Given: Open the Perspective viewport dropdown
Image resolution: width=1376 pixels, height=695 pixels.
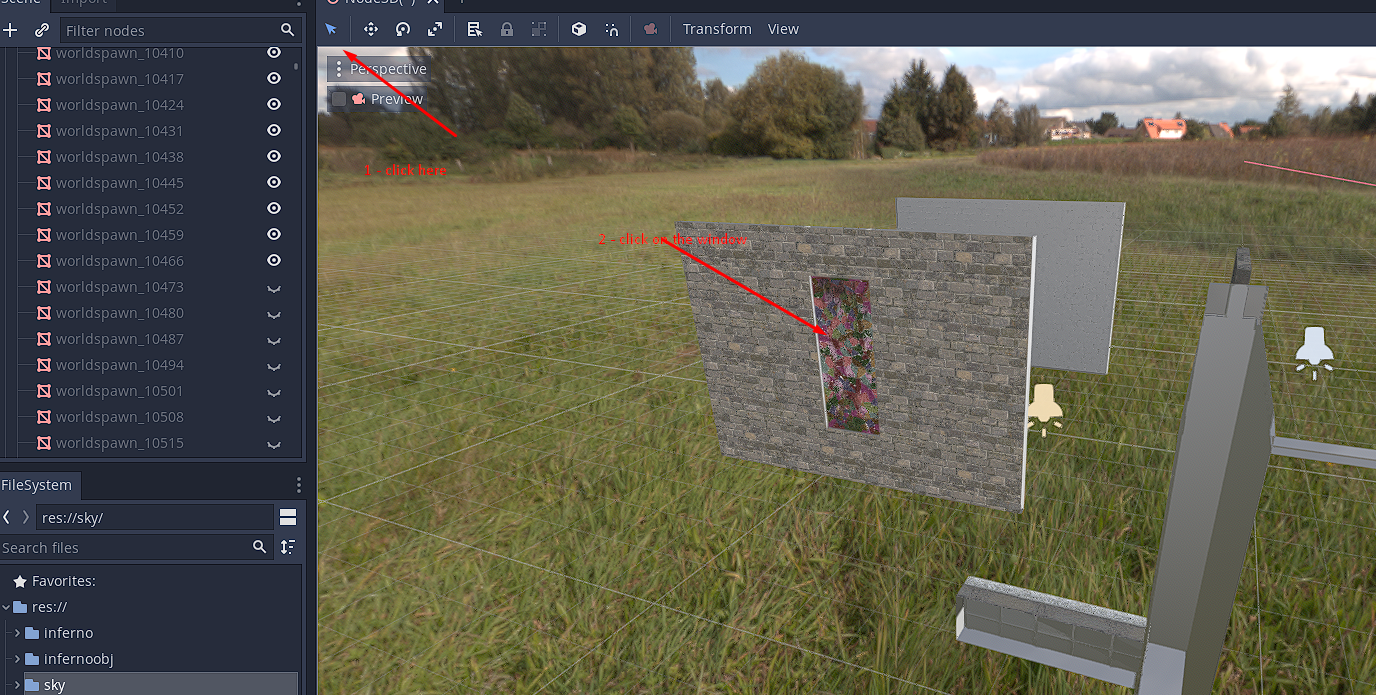Looking at the screenshot, I should point(389,69).
